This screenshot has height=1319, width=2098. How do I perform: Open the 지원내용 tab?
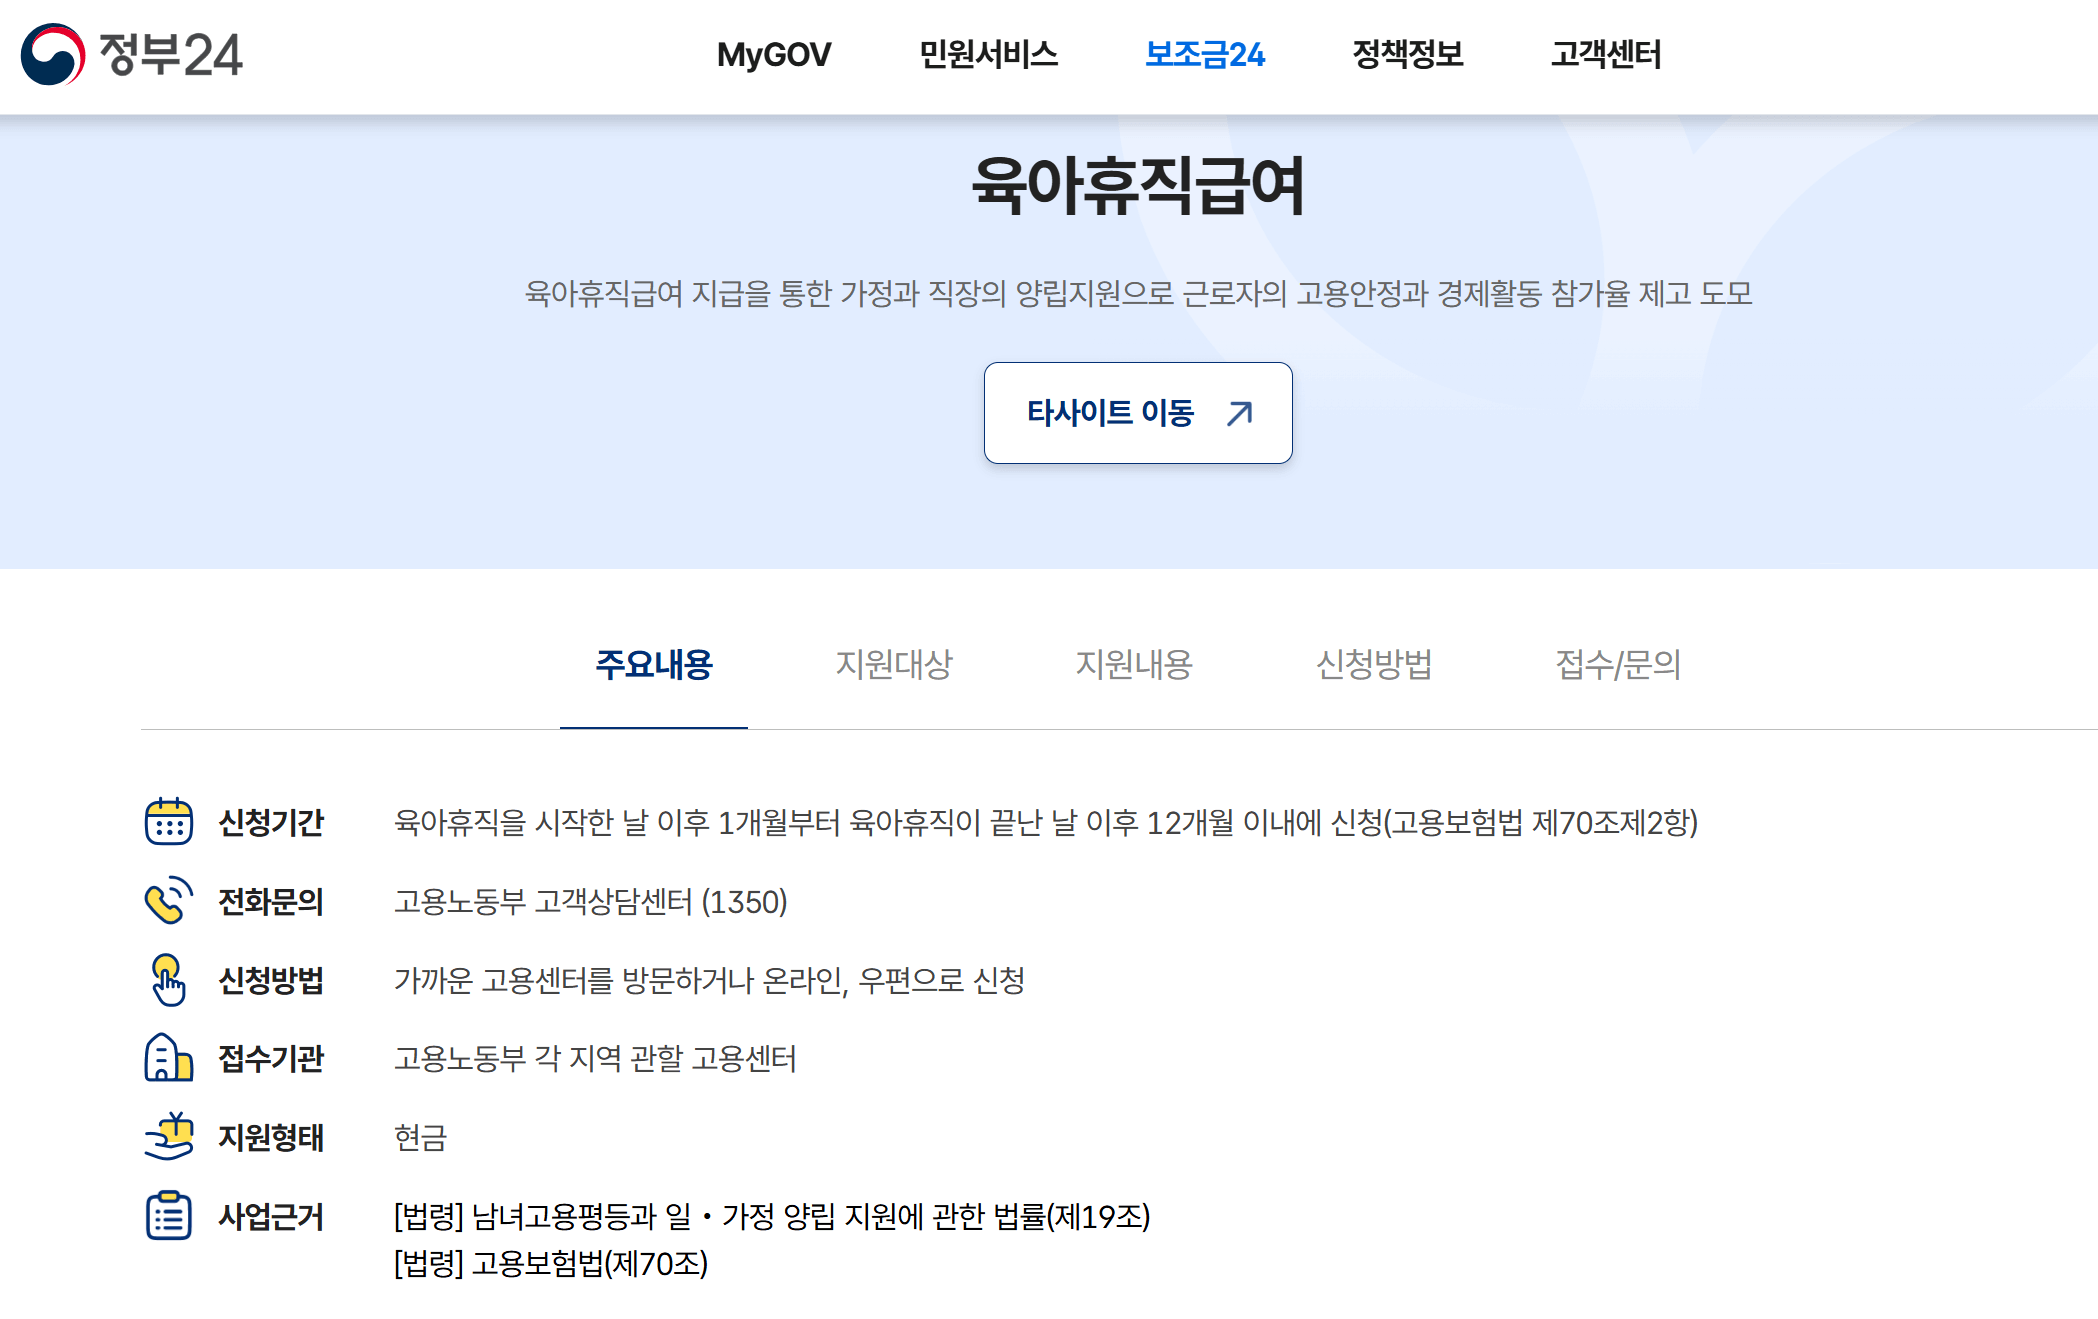[x=1134, y=665]
